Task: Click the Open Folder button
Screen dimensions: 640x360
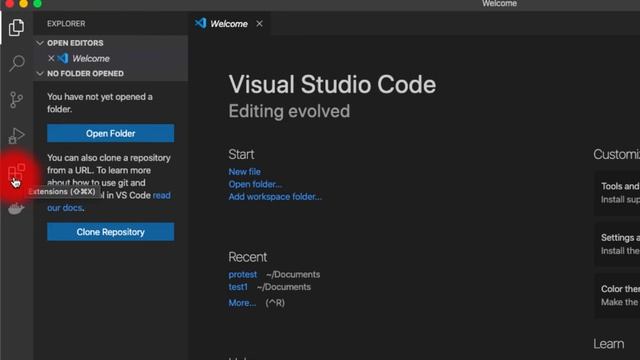Action: pos(111,133)
